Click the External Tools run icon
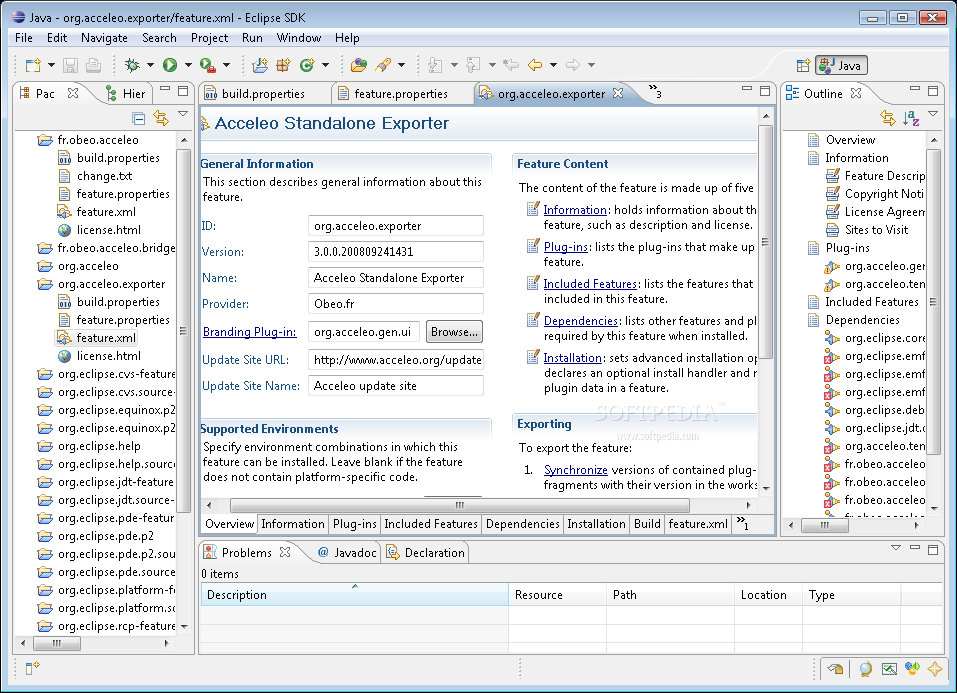The height and width of the screenshot is (693, 957). [208, 65]
